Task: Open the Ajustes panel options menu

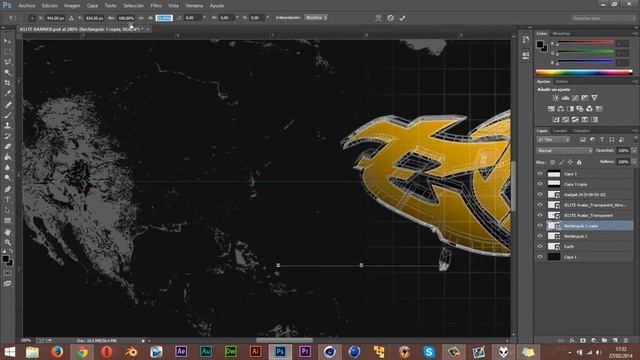Action: pos(635,82)
